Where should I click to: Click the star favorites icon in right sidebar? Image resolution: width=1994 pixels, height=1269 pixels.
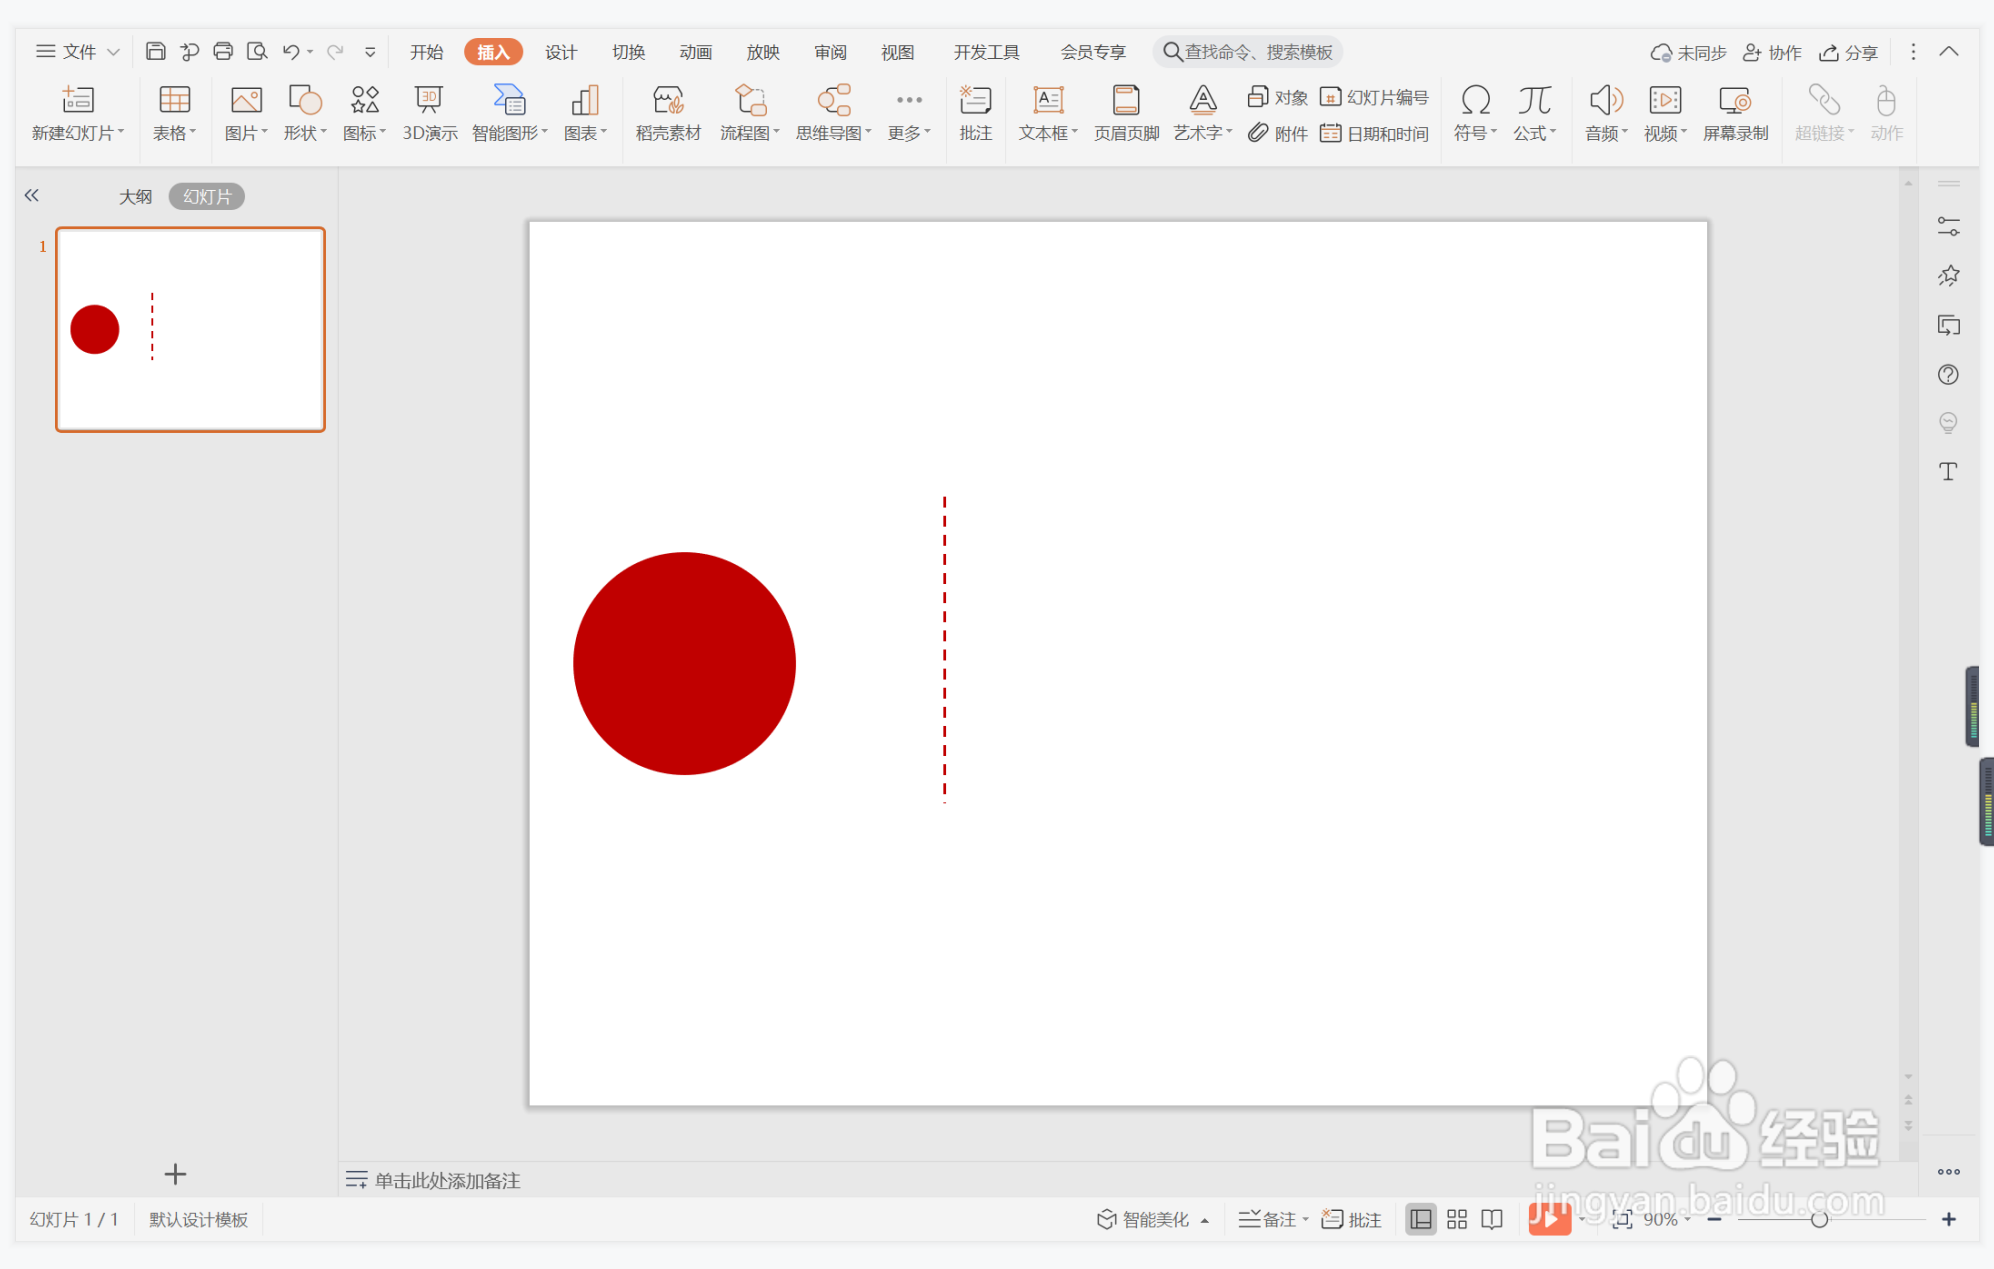[x=1948, y=276]
